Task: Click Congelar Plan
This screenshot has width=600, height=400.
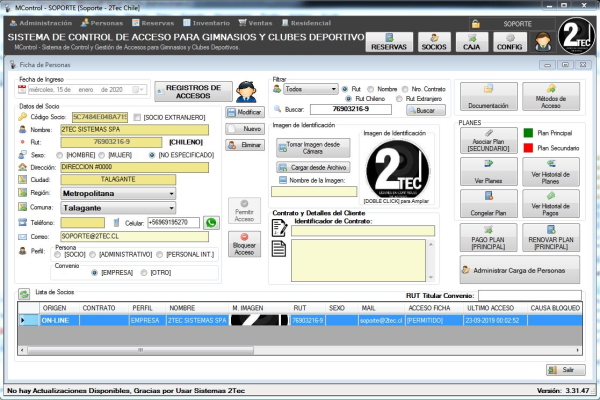Action: 489,204
